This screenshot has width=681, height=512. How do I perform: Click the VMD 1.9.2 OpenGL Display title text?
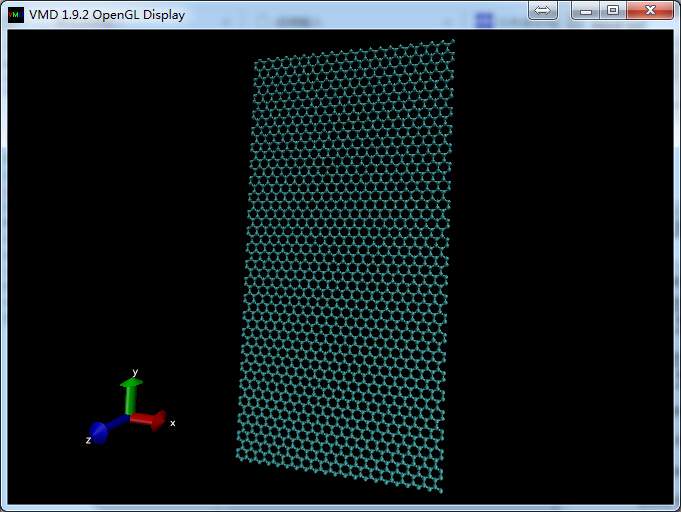click(x=107, y=15)
